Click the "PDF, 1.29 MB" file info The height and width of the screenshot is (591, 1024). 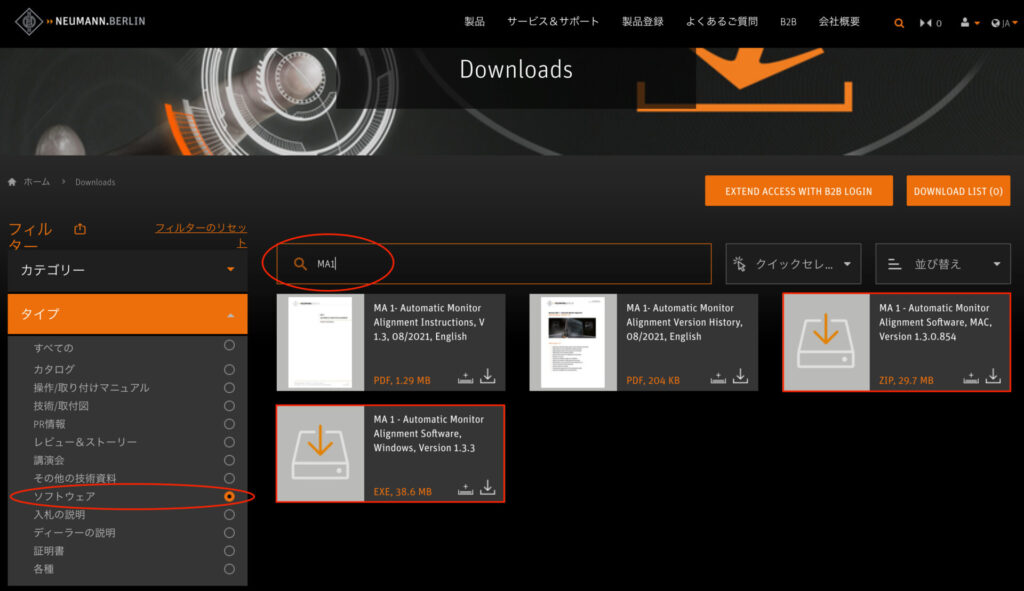pyautogui.click(x=402, y=380)
